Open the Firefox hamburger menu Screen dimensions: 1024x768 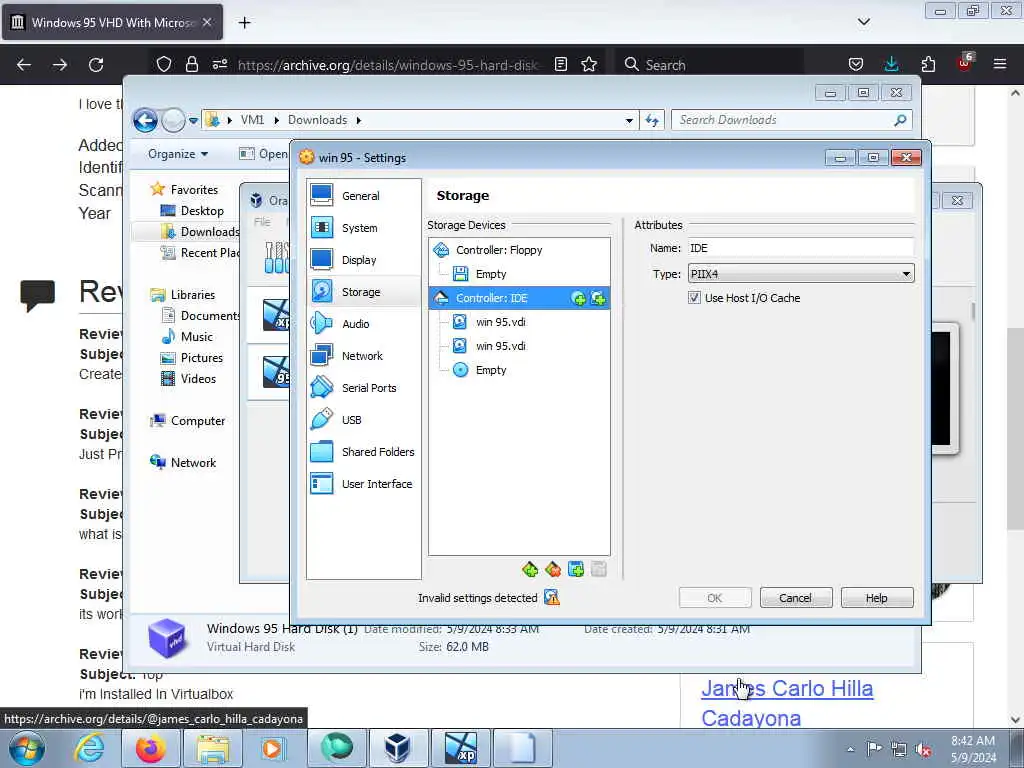[x=1000, y=64]
